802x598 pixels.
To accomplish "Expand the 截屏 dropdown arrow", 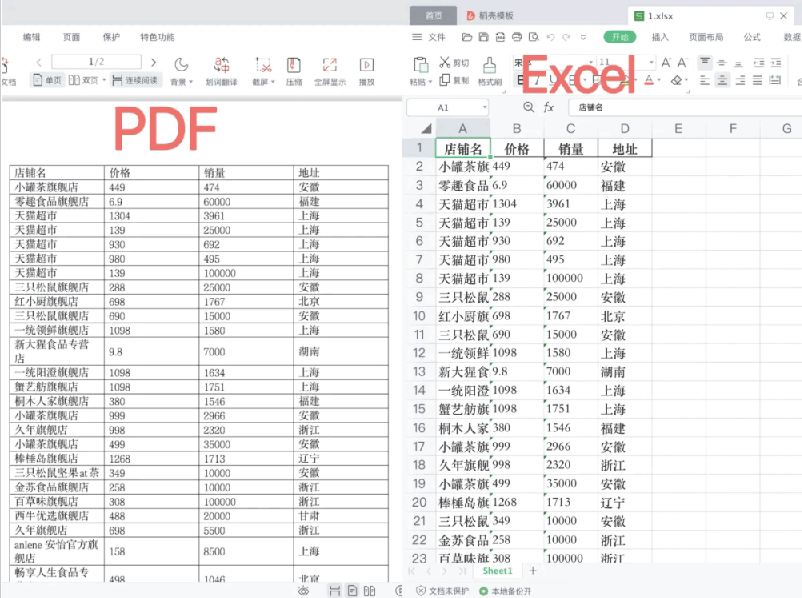I will pyautogui.click(x=273, y=82).
